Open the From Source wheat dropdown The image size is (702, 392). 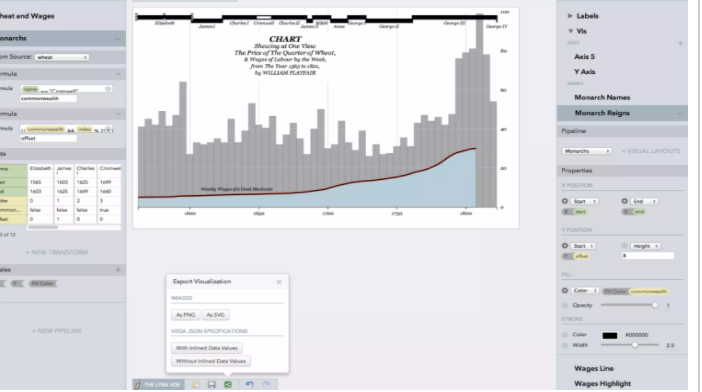click(62, 57)
